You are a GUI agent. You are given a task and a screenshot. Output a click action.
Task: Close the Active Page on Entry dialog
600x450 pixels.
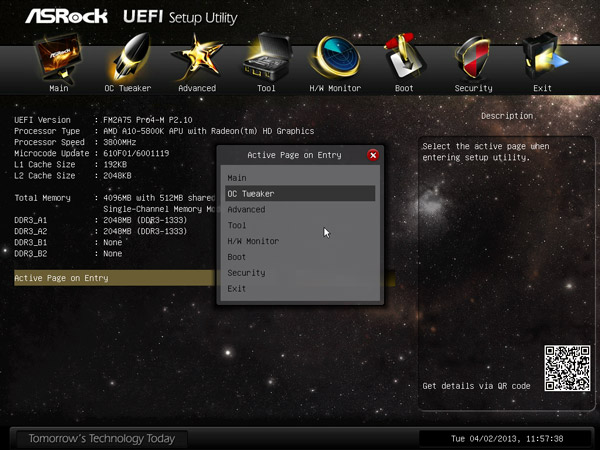click(373, 155)
